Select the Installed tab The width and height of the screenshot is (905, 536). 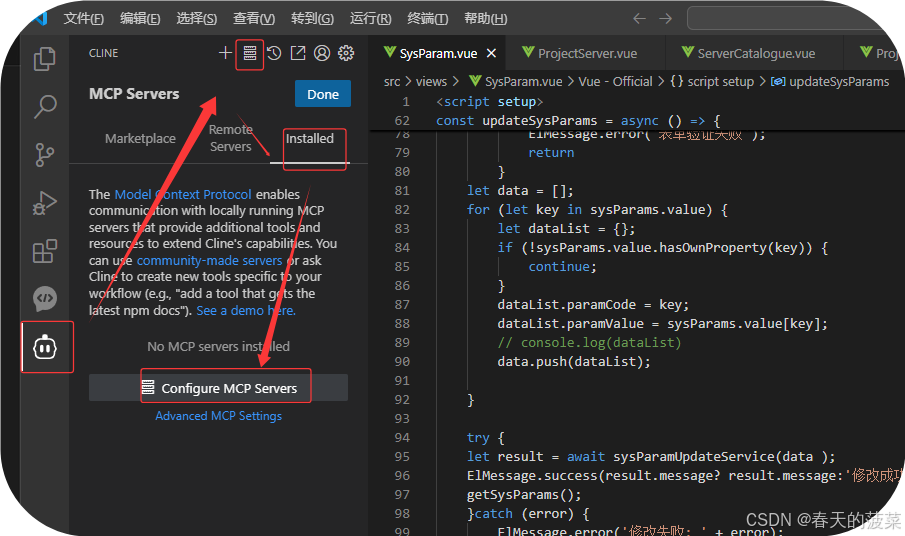point(309,138)
